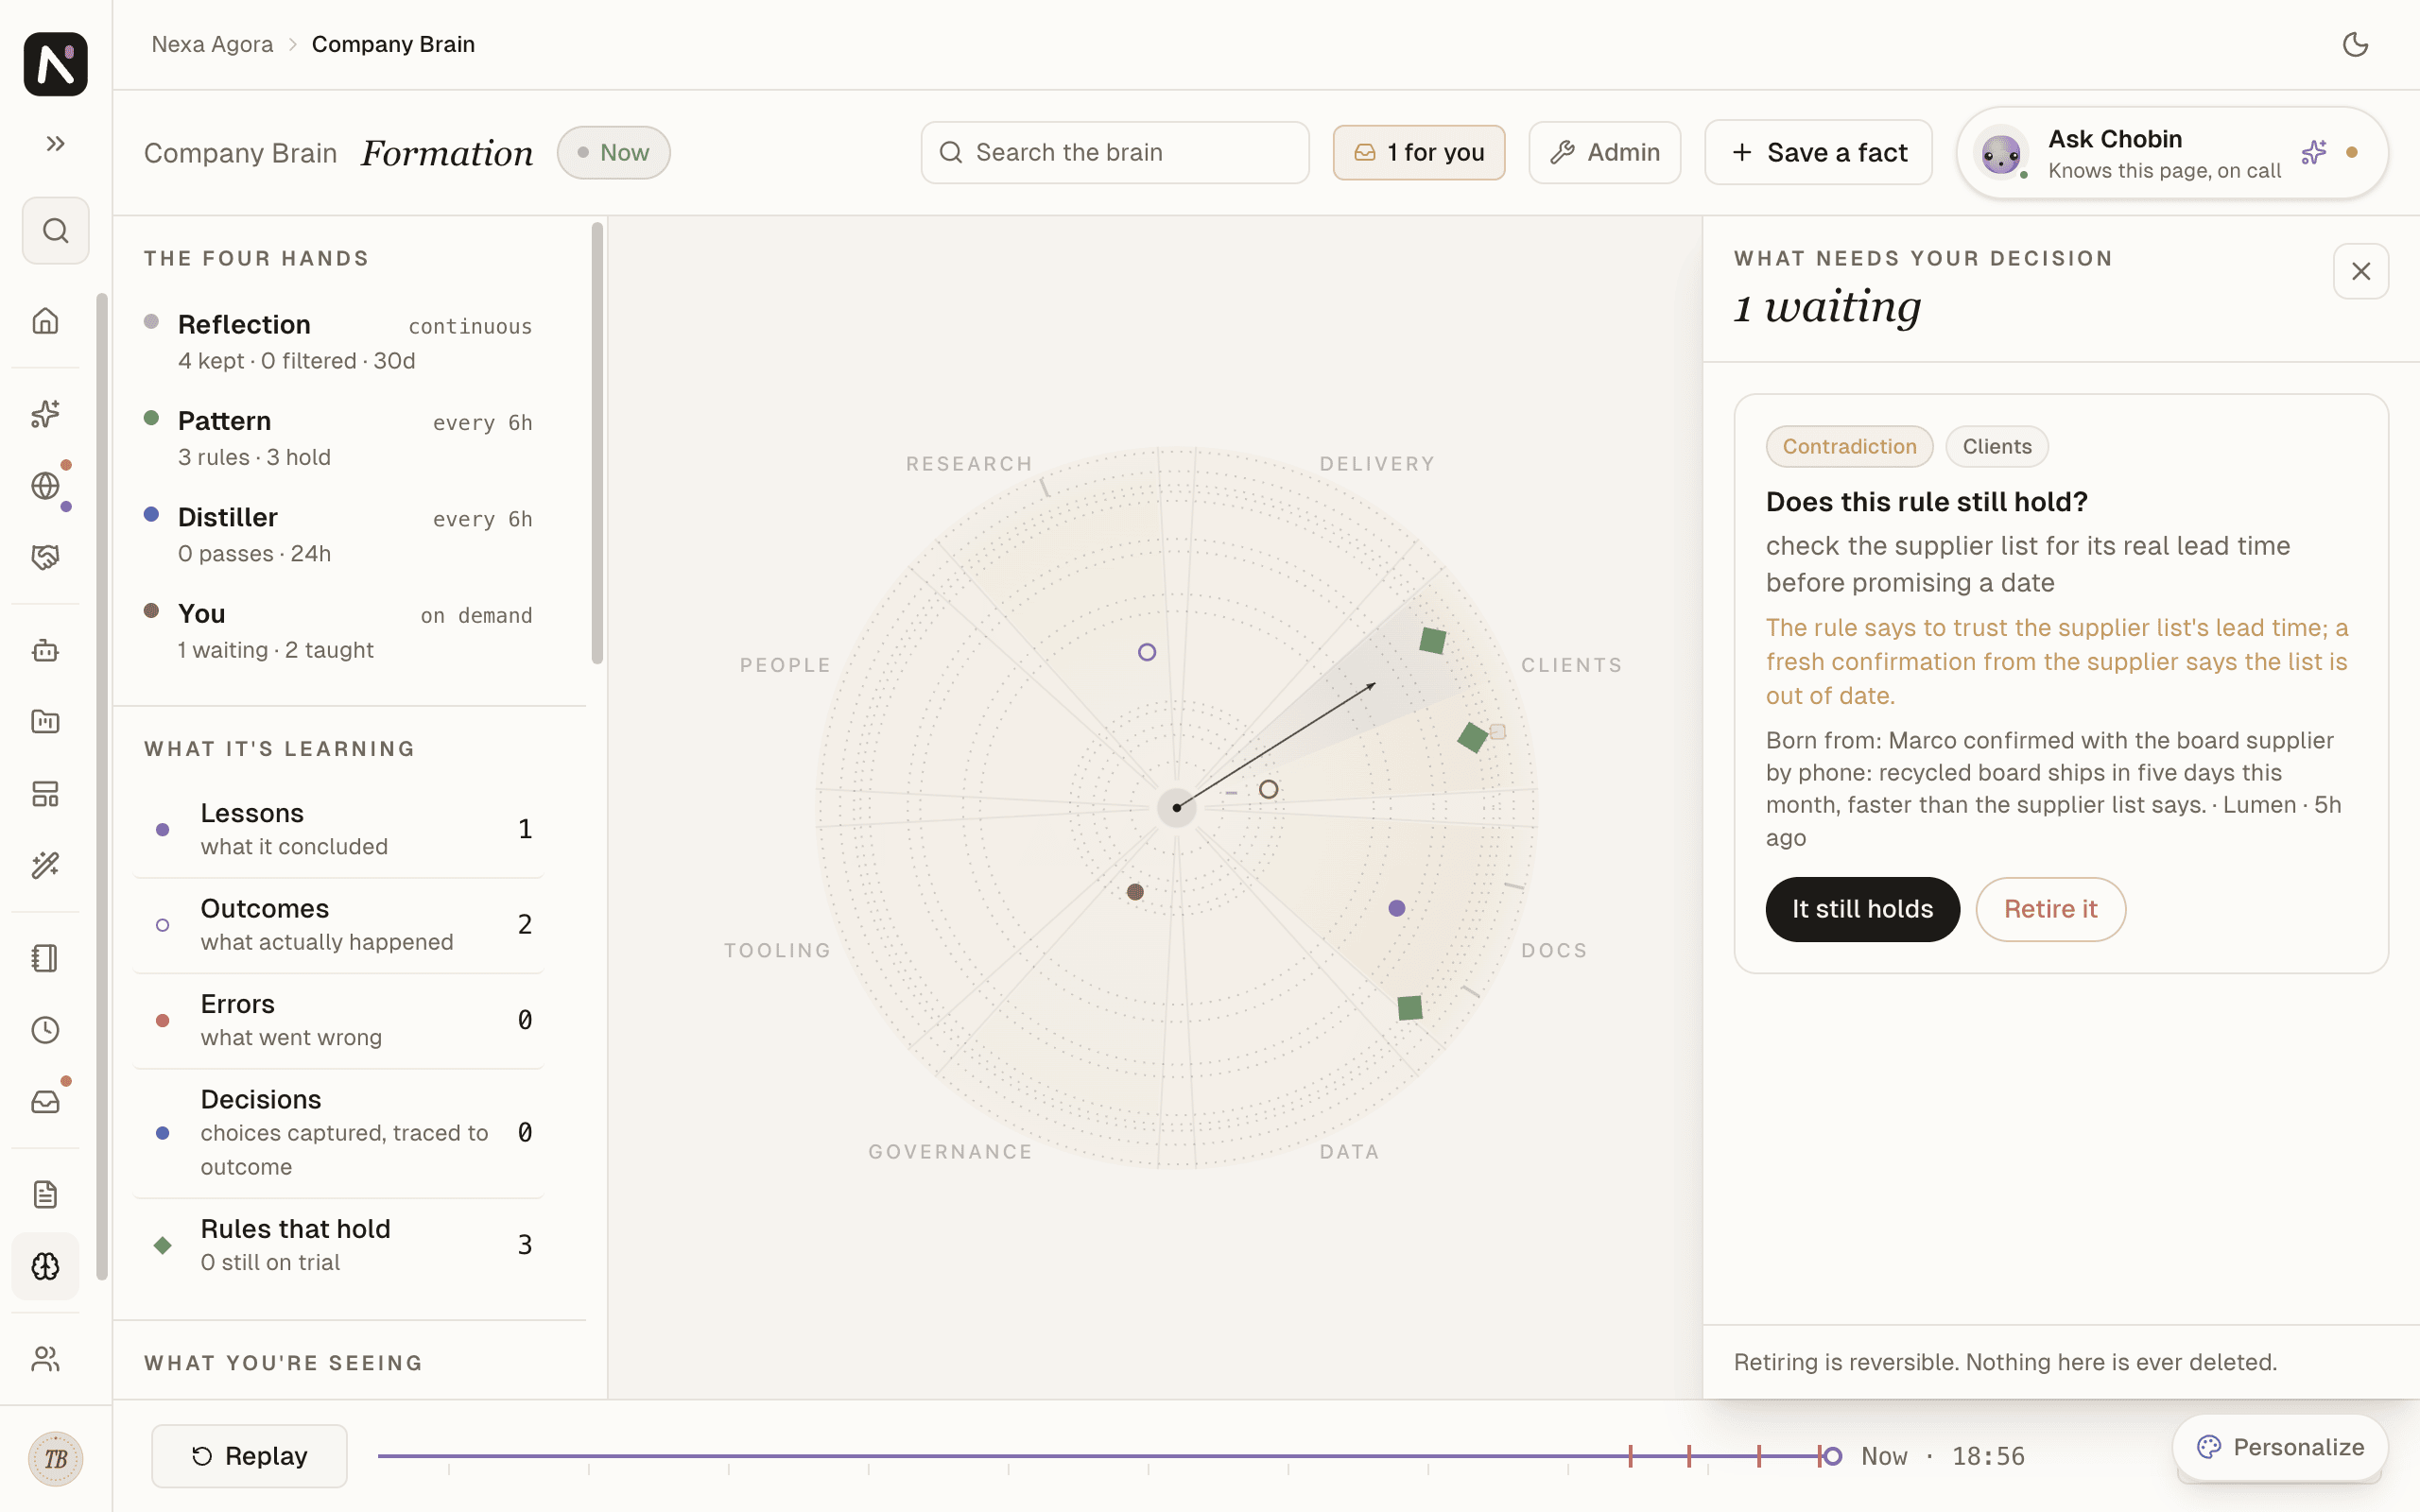Click the Contradiction tag
The height and width of the screenshot is (1512, 2420).
tap(1849, 446)
